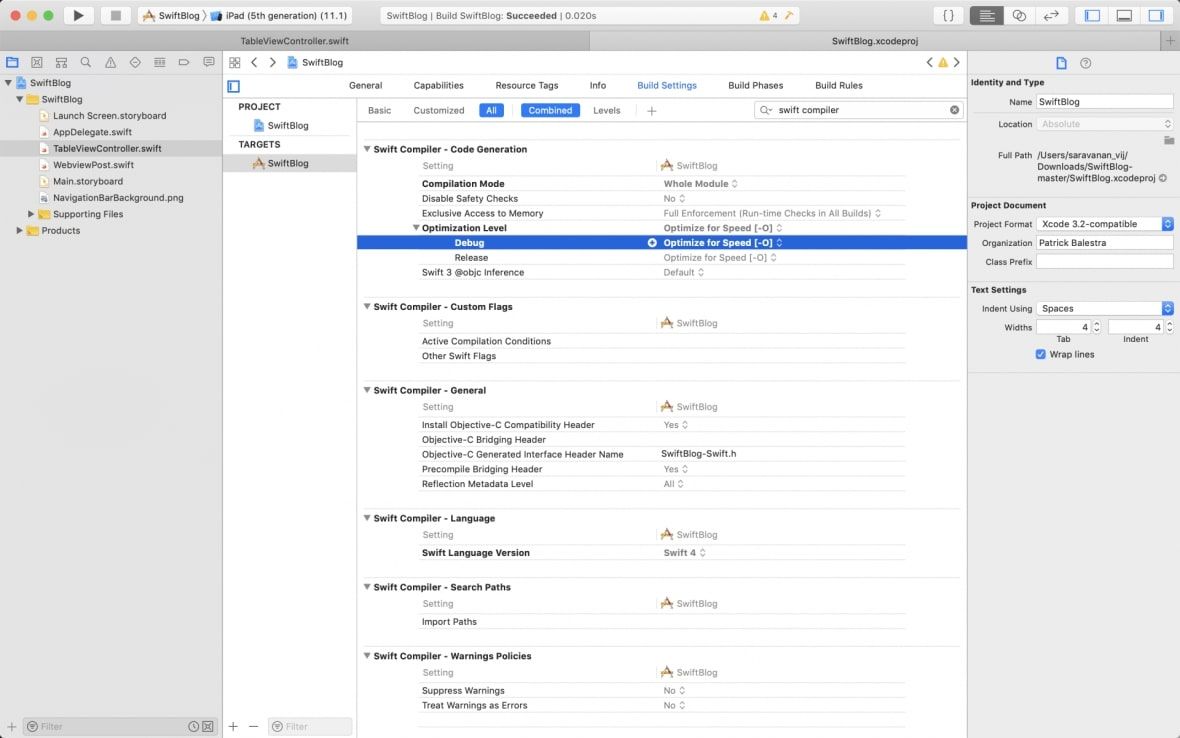Open the Info tab
The width and height of the screenshot is (1180, 738).
pos(598,86)
